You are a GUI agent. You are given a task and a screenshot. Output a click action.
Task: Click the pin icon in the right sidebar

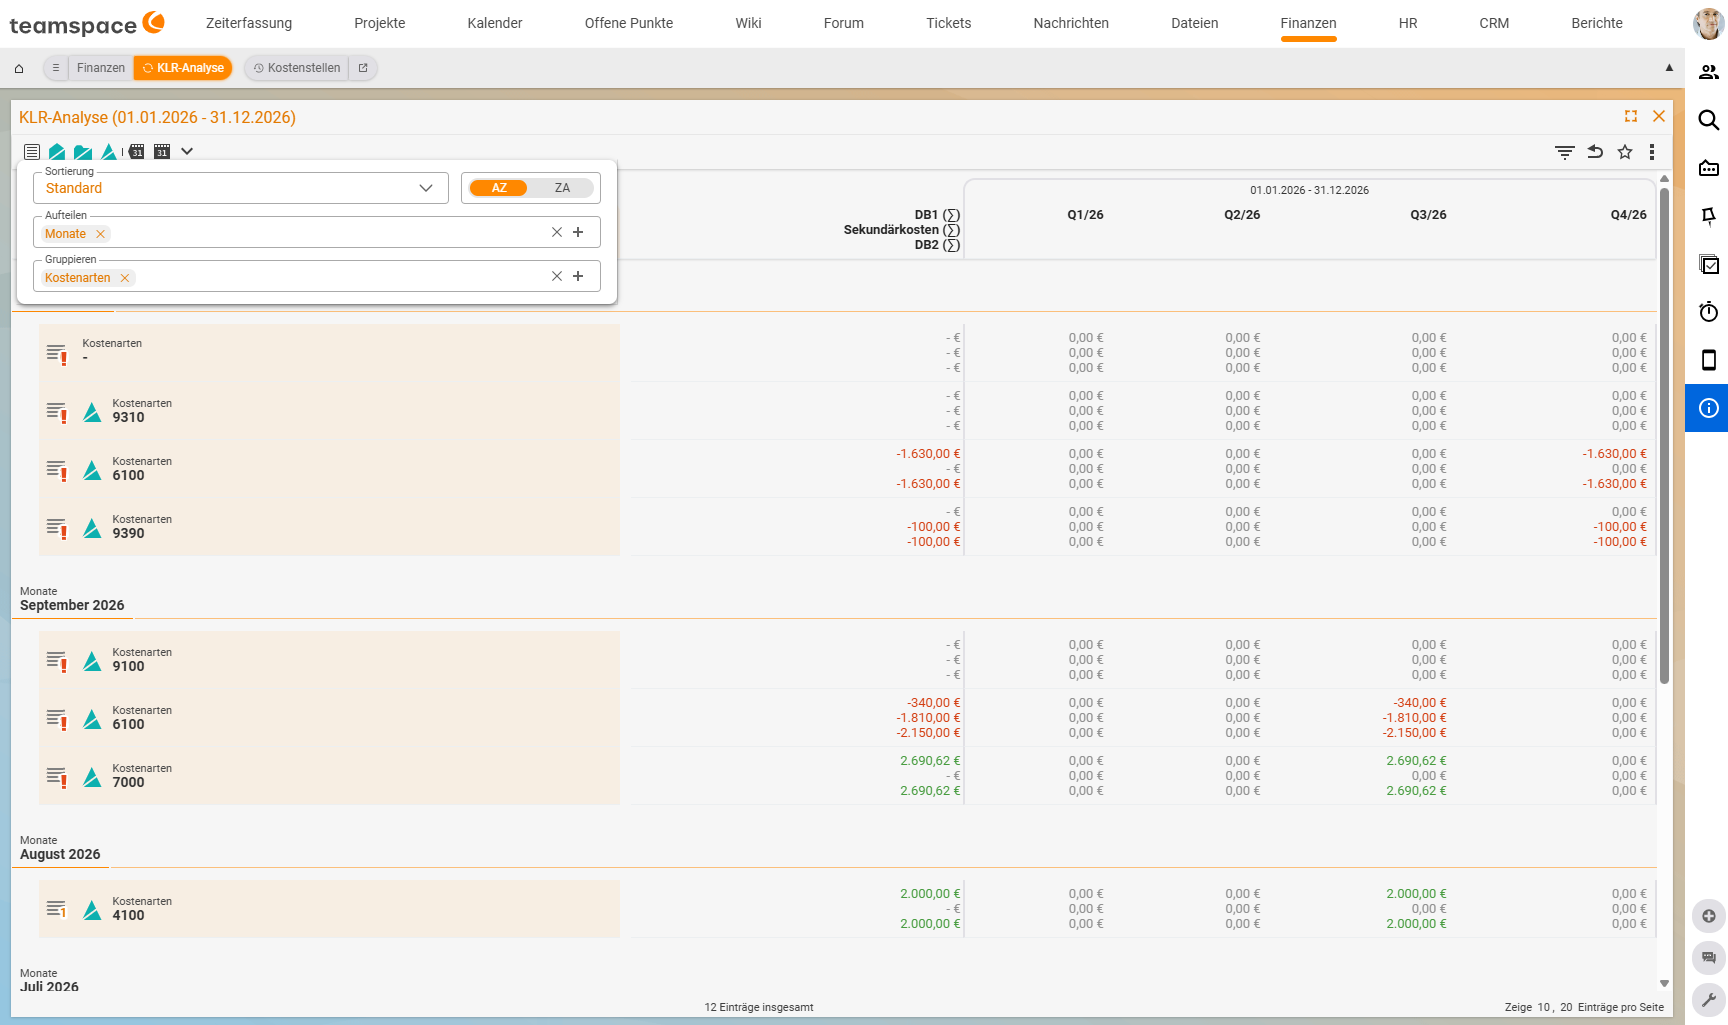point(1709,216)
